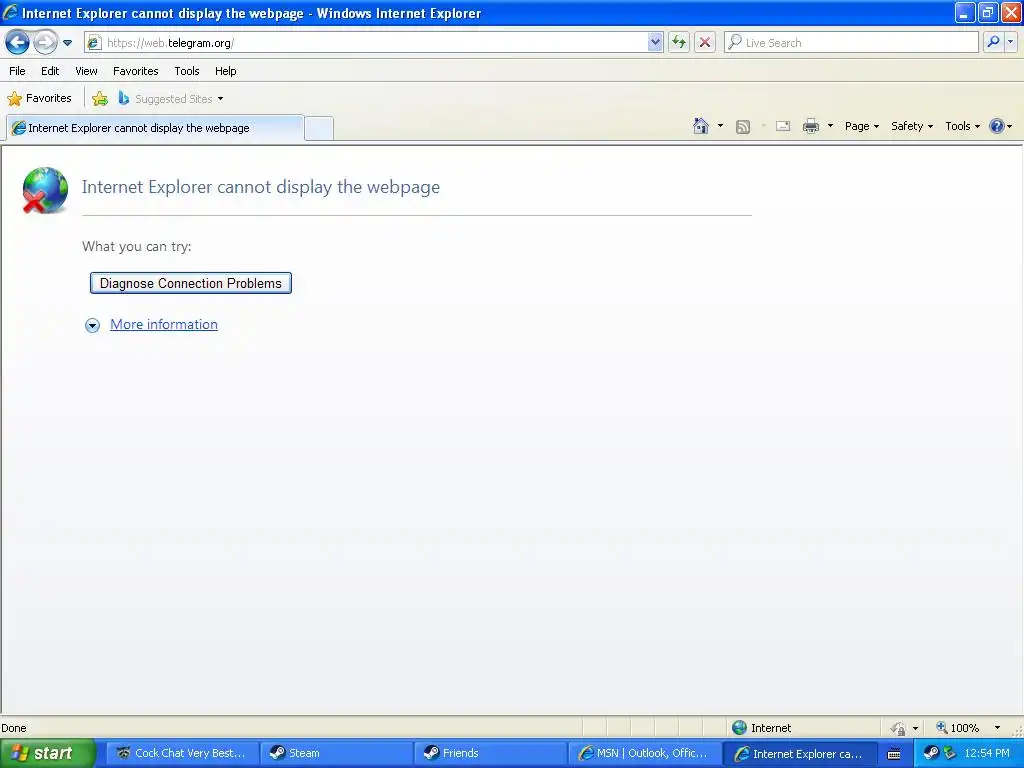Click the Forward navigation arrow
The image size is (1024, 768).
(45, 42)
